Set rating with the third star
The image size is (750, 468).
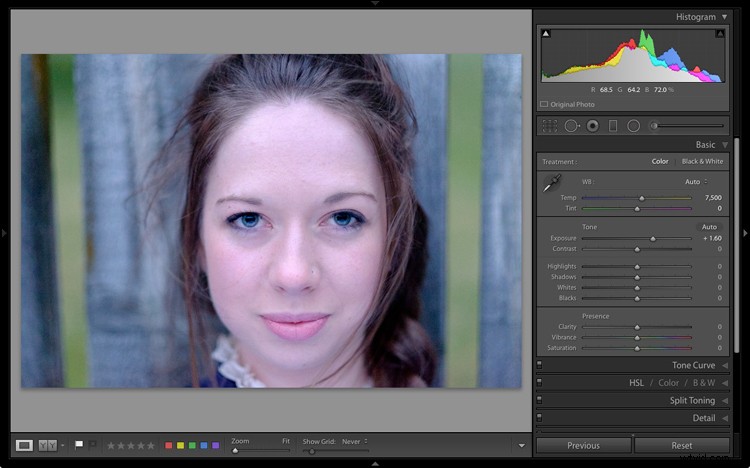point(131,446)
